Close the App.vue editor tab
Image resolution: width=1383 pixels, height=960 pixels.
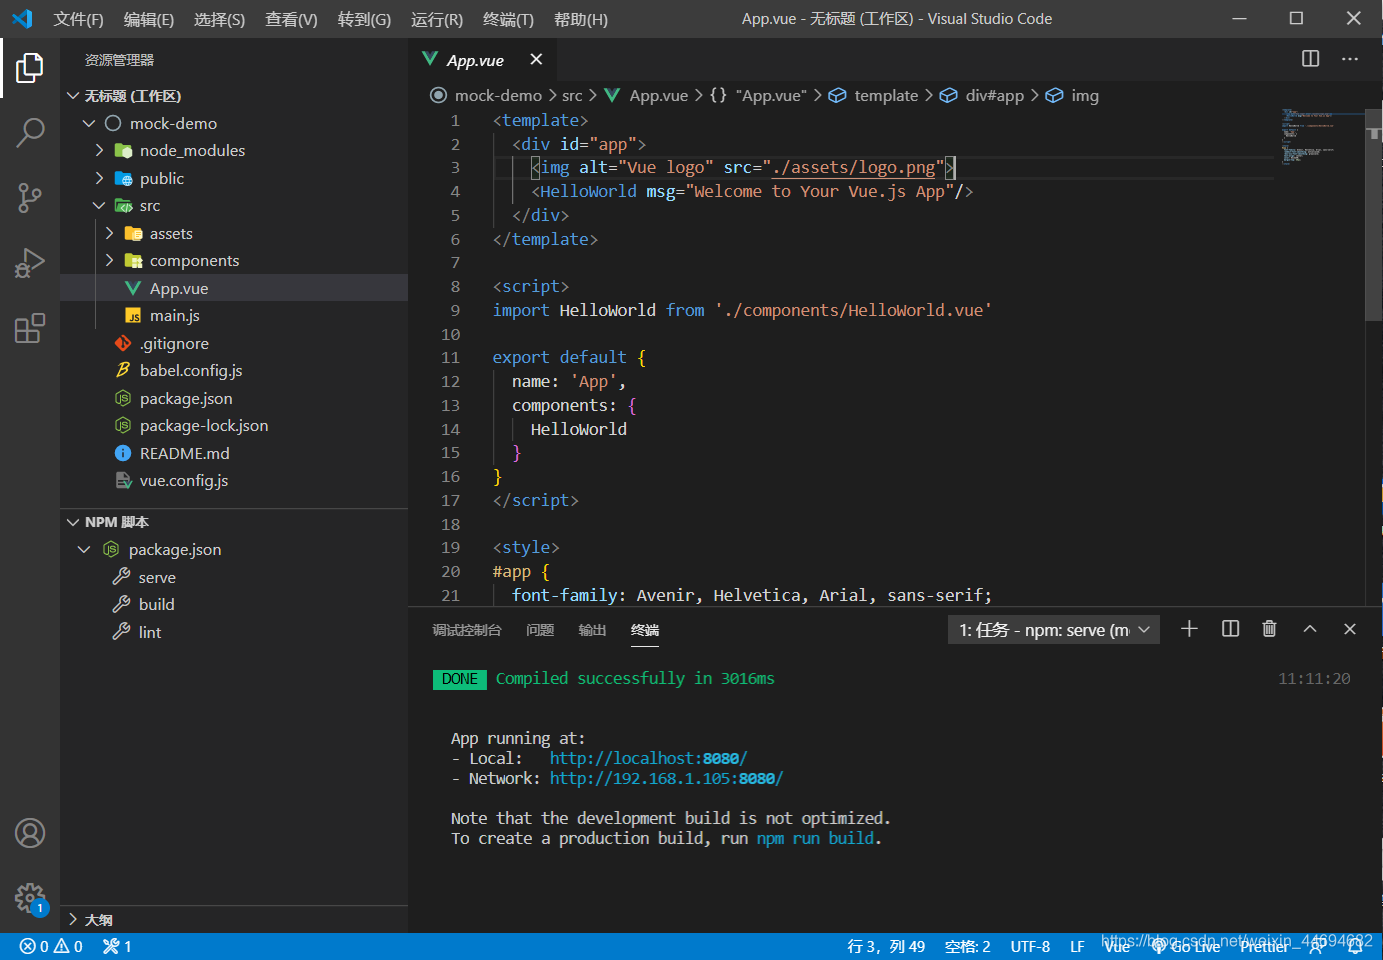[536, 59]
